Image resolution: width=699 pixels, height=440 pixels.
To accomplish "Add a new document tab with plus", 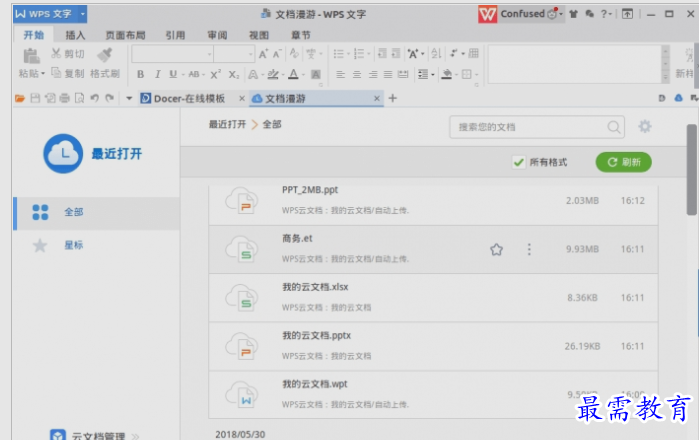I will 393,98.
